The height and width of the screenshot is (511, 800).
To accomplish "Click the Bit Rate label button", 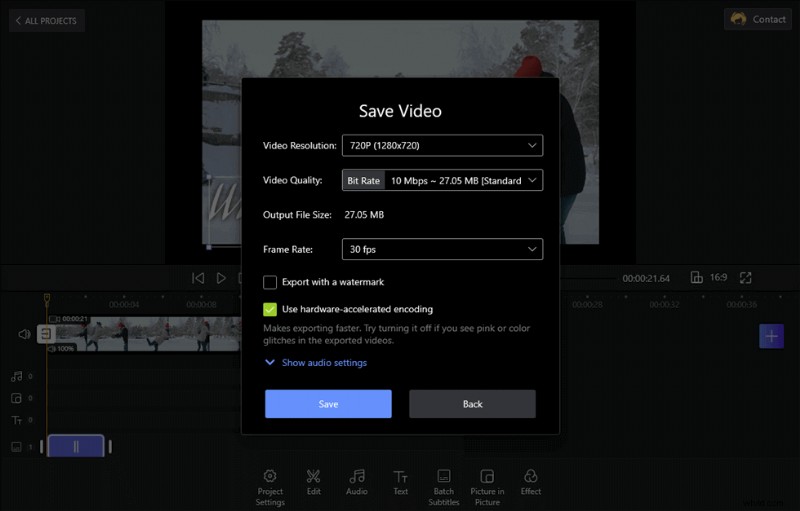I will (x=363, y=181).
